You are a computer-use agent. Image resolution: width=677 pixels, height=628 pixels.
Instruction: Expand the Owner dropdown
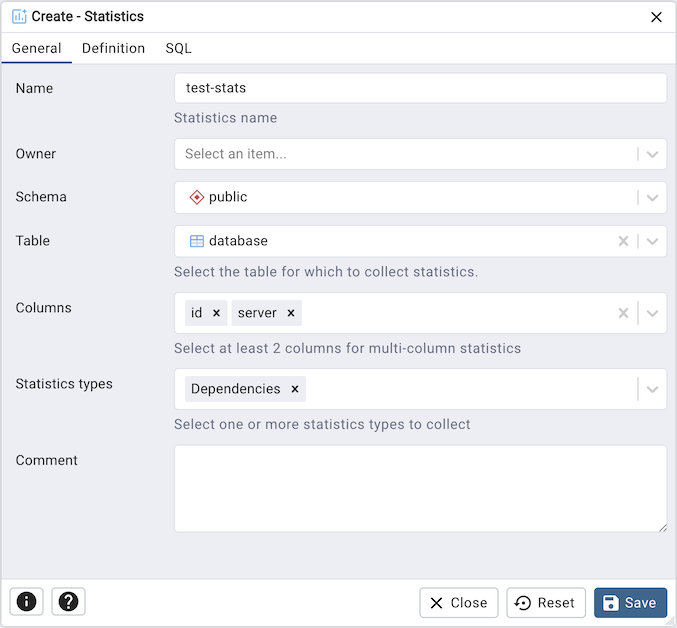click(652, 154)
